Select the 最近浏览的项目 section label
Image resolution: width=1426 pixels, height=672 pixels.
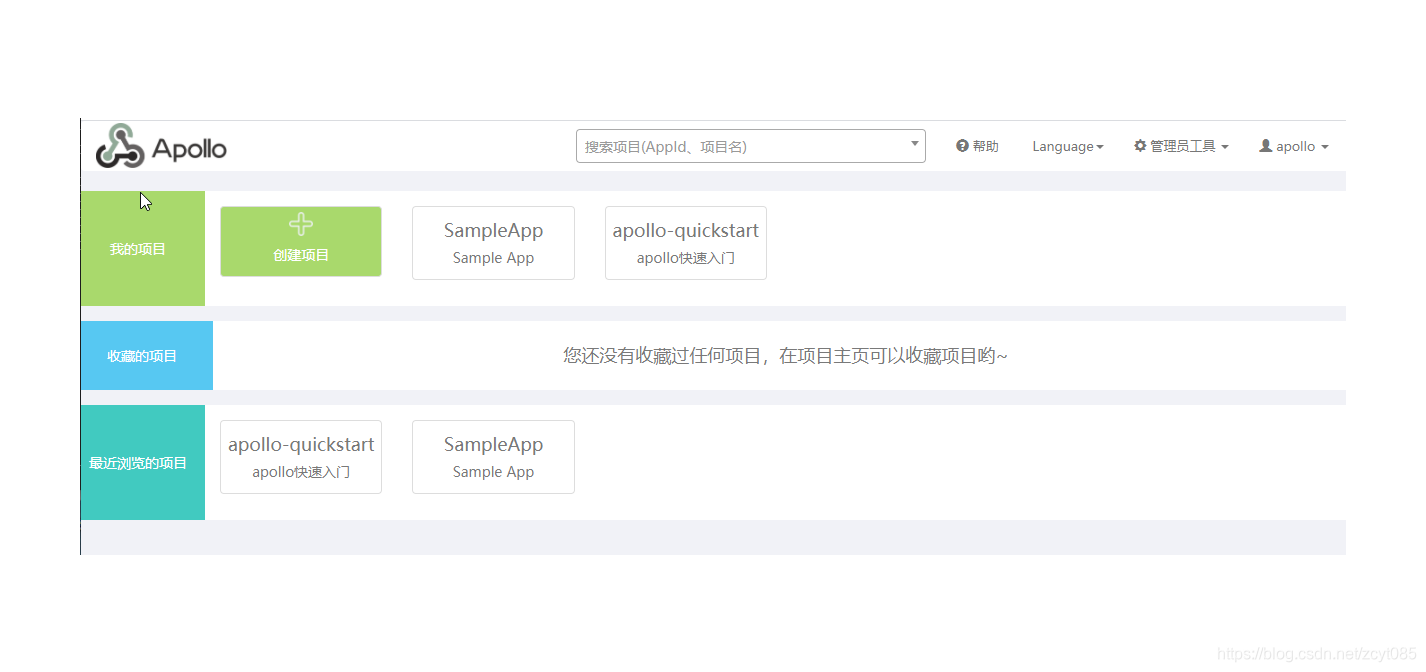138,463
